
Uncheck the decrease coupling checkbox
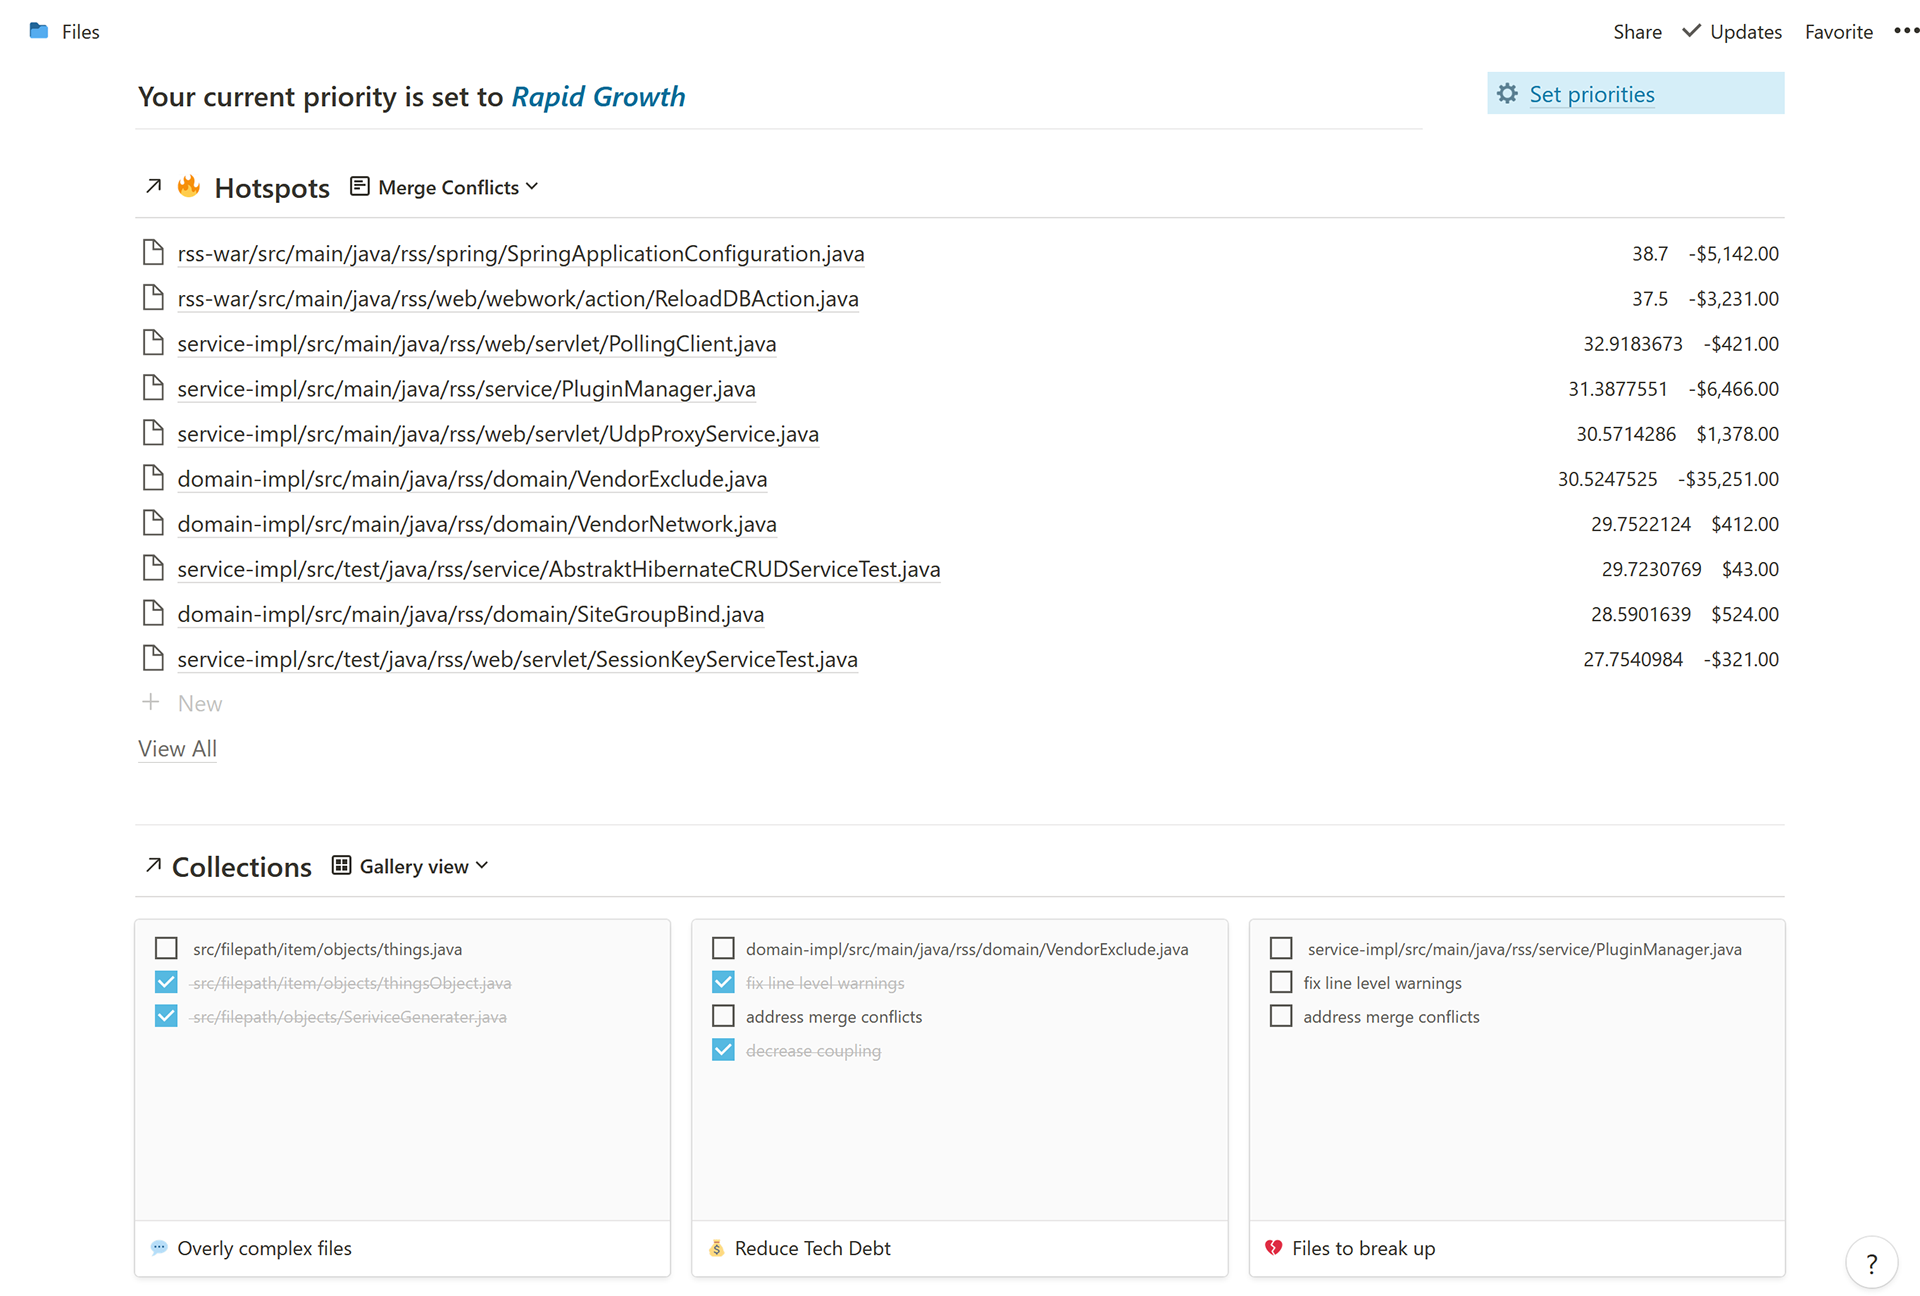coord(723,1050)
